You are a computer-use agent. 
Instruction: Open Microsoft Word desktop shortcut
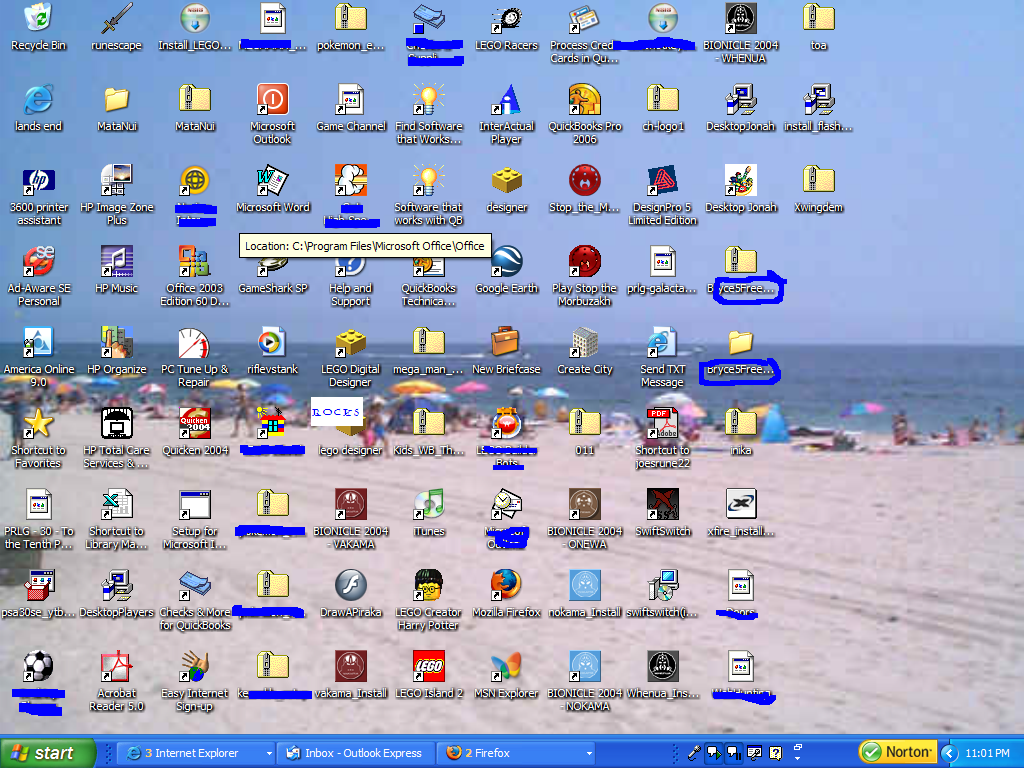pos(272,181)
